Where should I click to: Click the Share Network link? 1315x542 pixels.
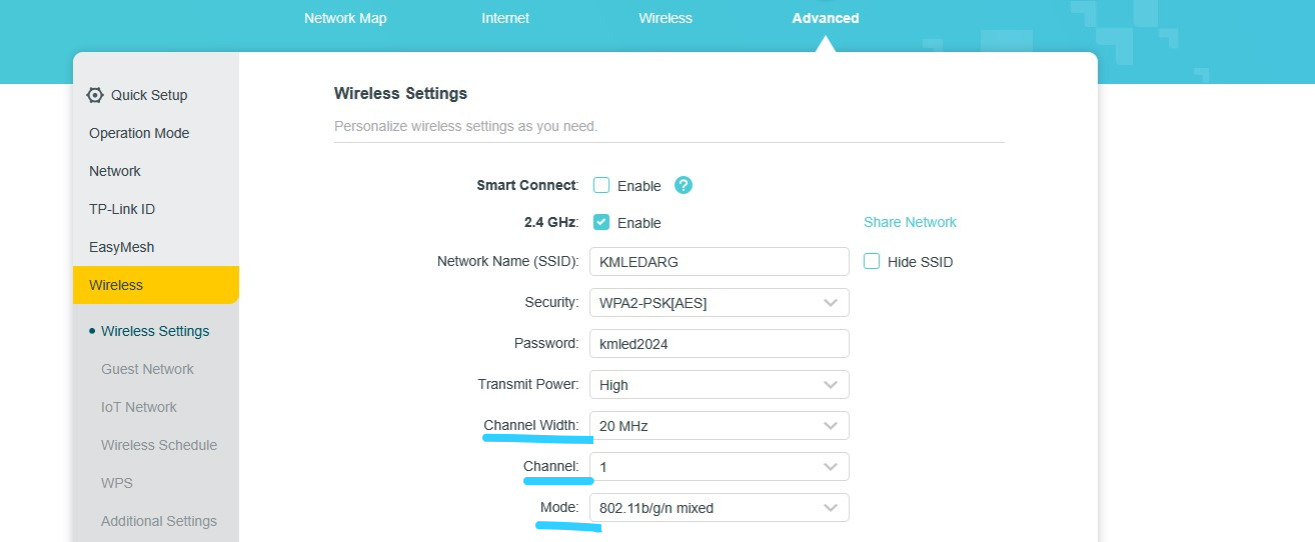coord(910,222)
